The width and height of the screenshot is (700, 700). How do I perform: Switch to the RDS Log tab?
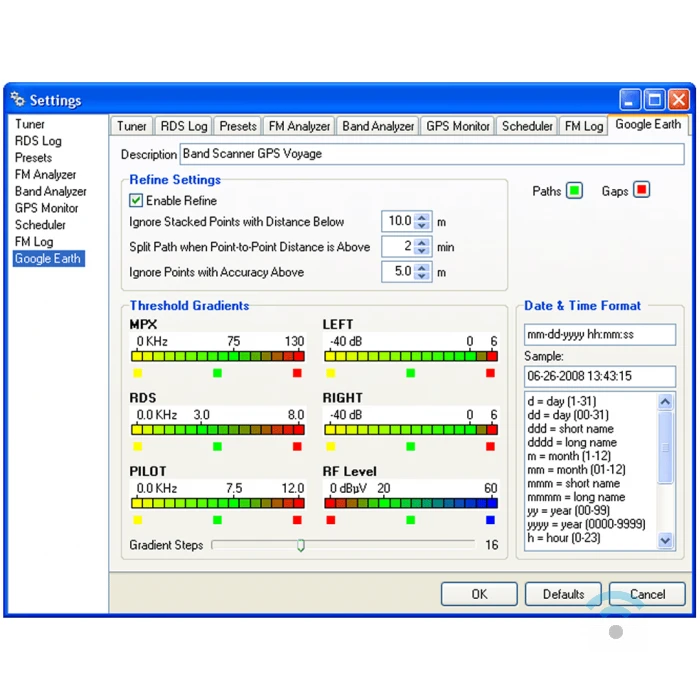184,126
